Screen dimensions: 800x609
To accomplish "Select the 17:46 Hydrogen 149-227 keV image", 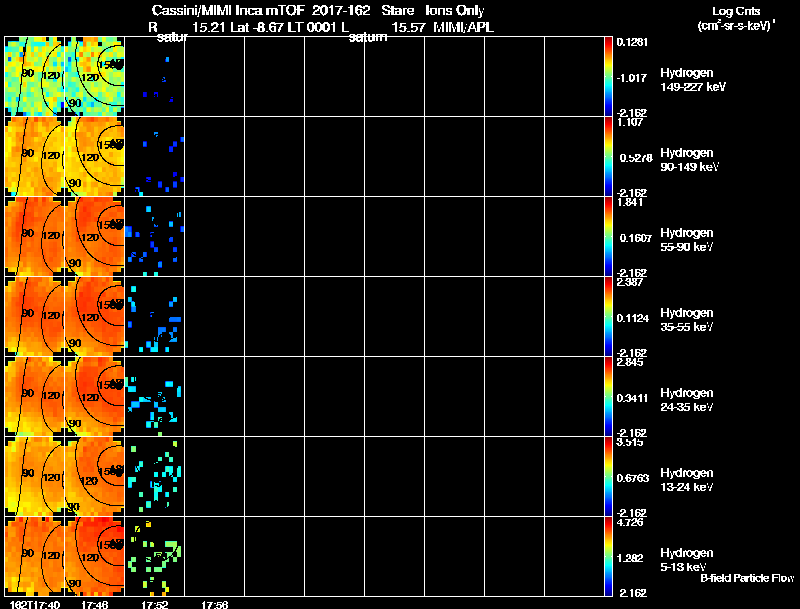I will click(94, 77).
